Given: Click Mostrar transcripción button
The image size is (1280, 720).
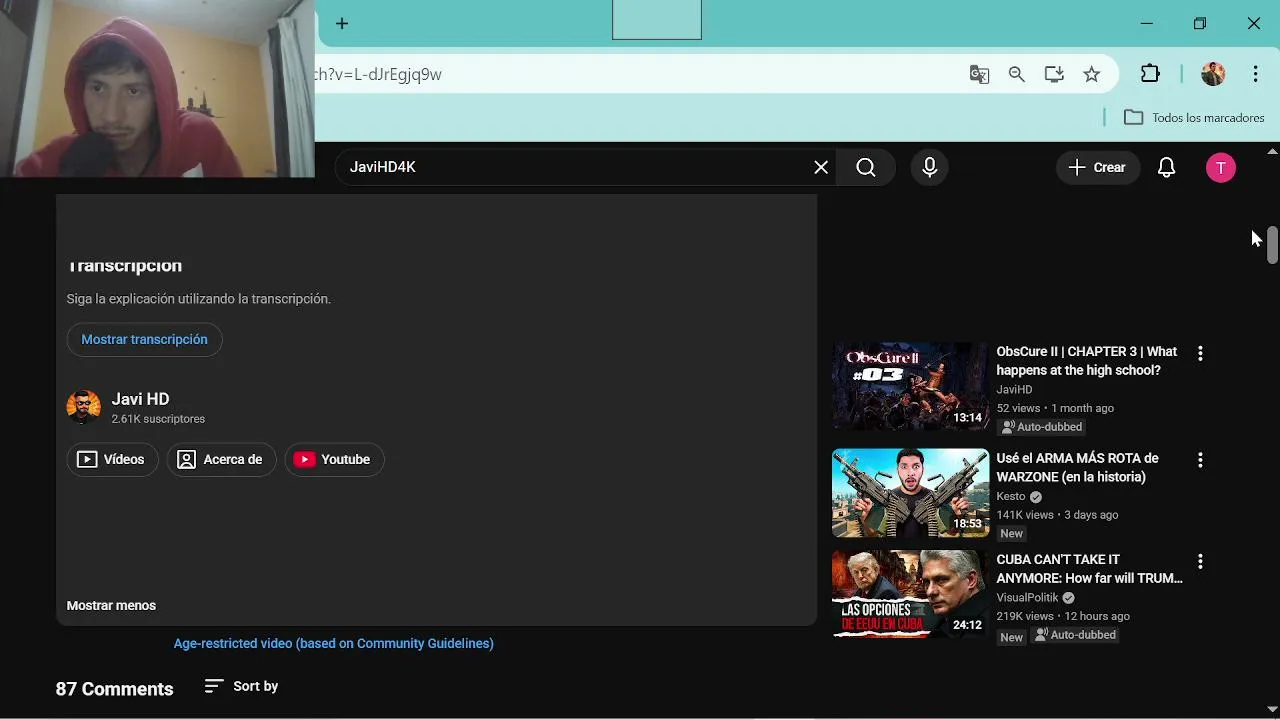Looking at the screenshot, I should [144, 339].
